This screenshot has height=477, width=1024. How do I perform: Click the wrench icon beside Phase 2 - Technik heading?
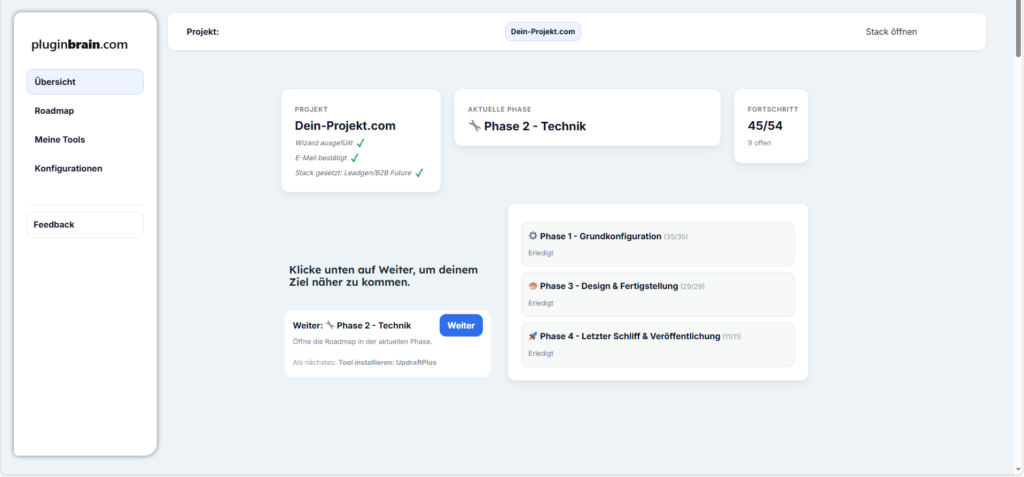pyautogui.click(x=474, y=126)
